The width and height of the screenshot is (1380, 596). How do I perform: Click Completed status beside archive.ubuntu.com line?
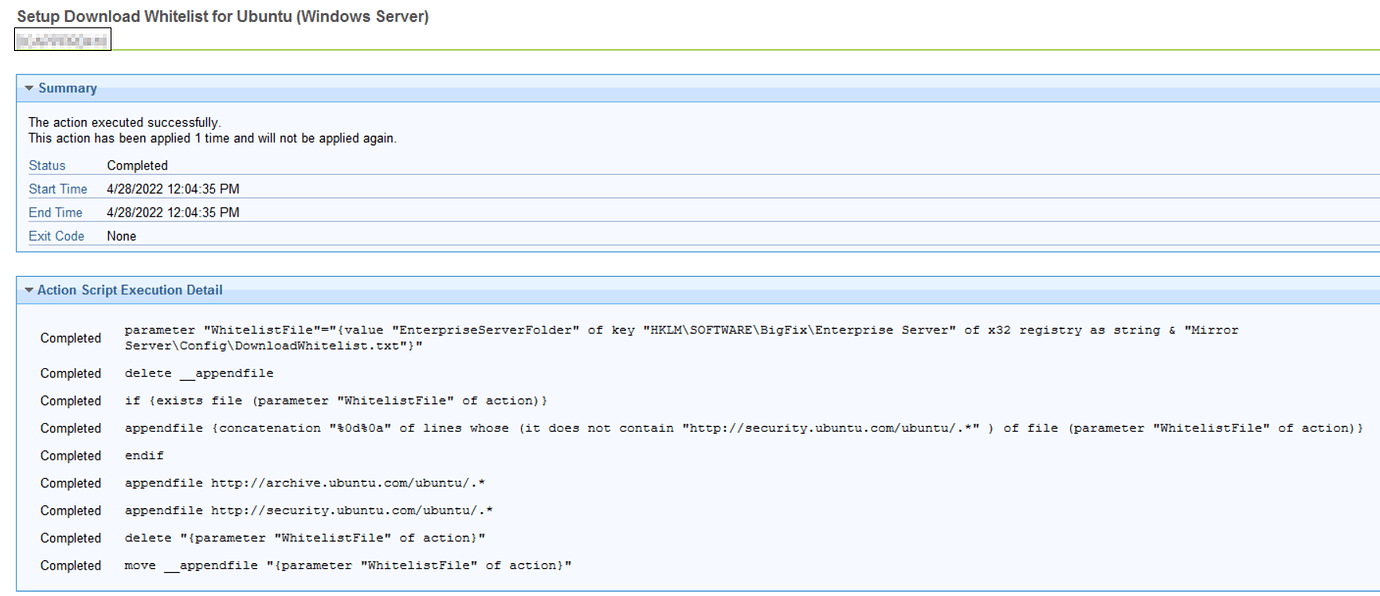coord(71,484)
